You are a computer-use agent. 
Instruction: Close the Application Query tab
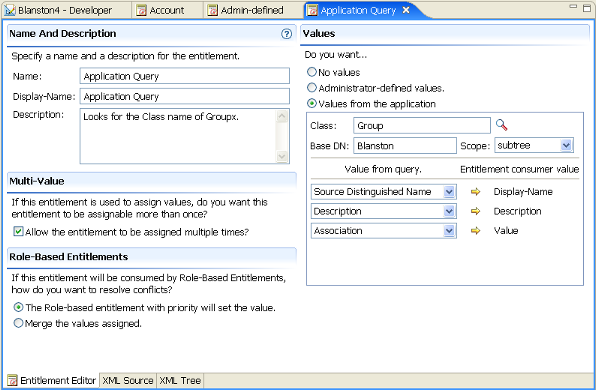406,10
